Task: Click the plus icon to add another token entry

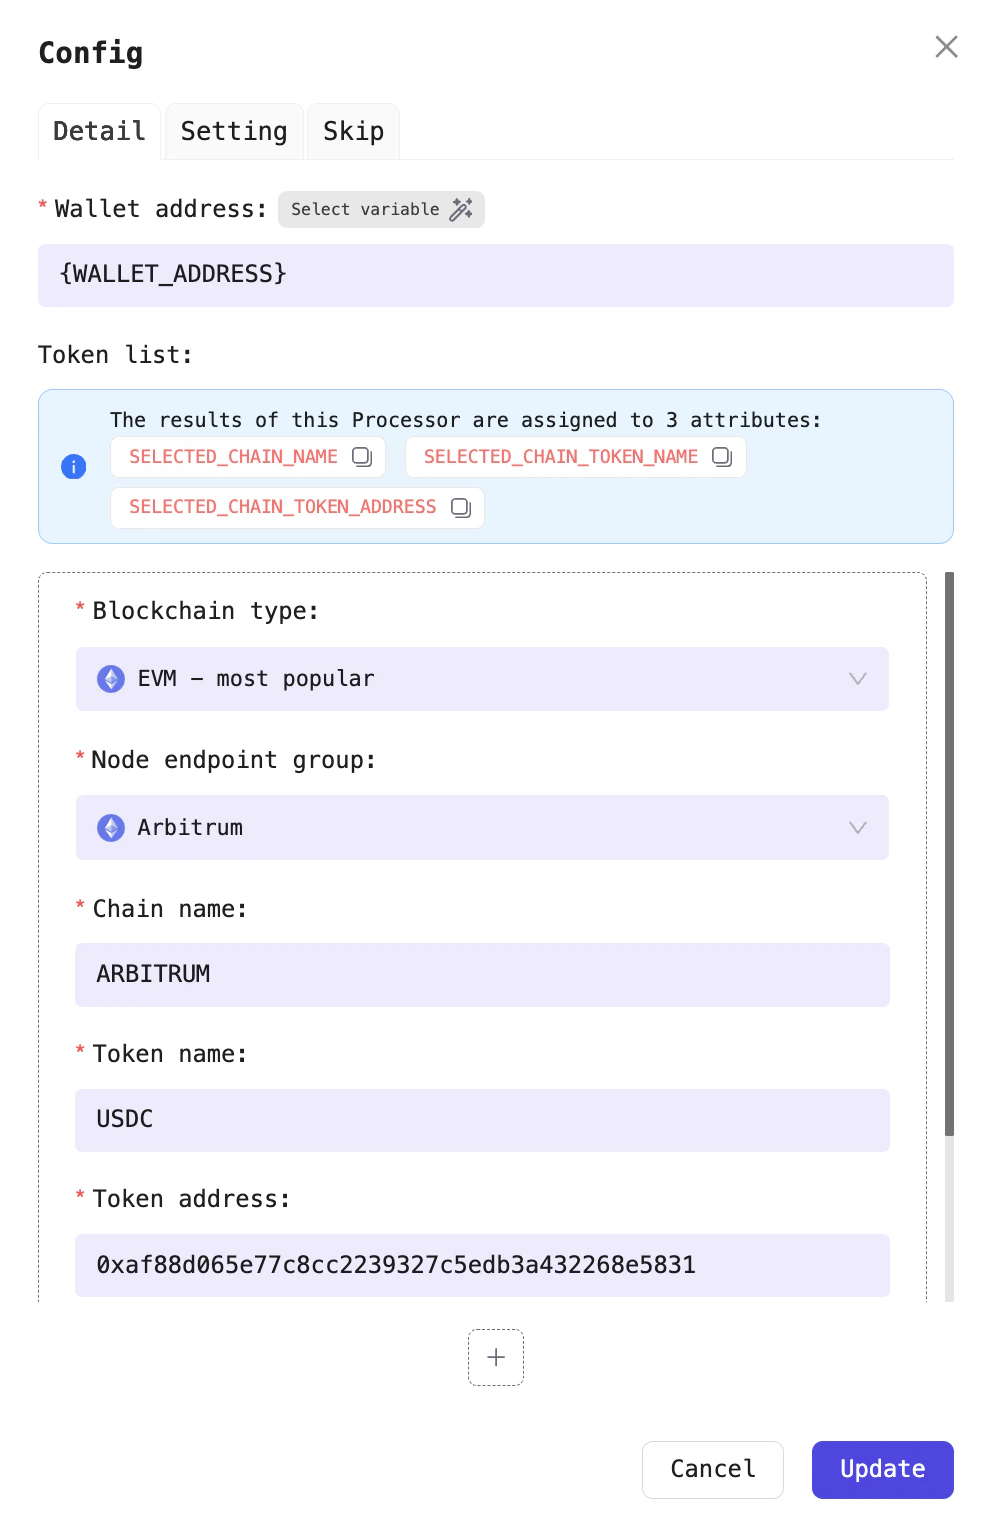Action: tap(495, 1357)
